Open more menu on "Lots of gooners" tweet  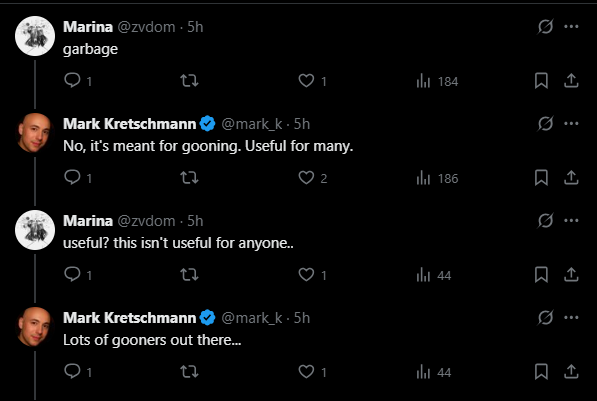point(571,318)
